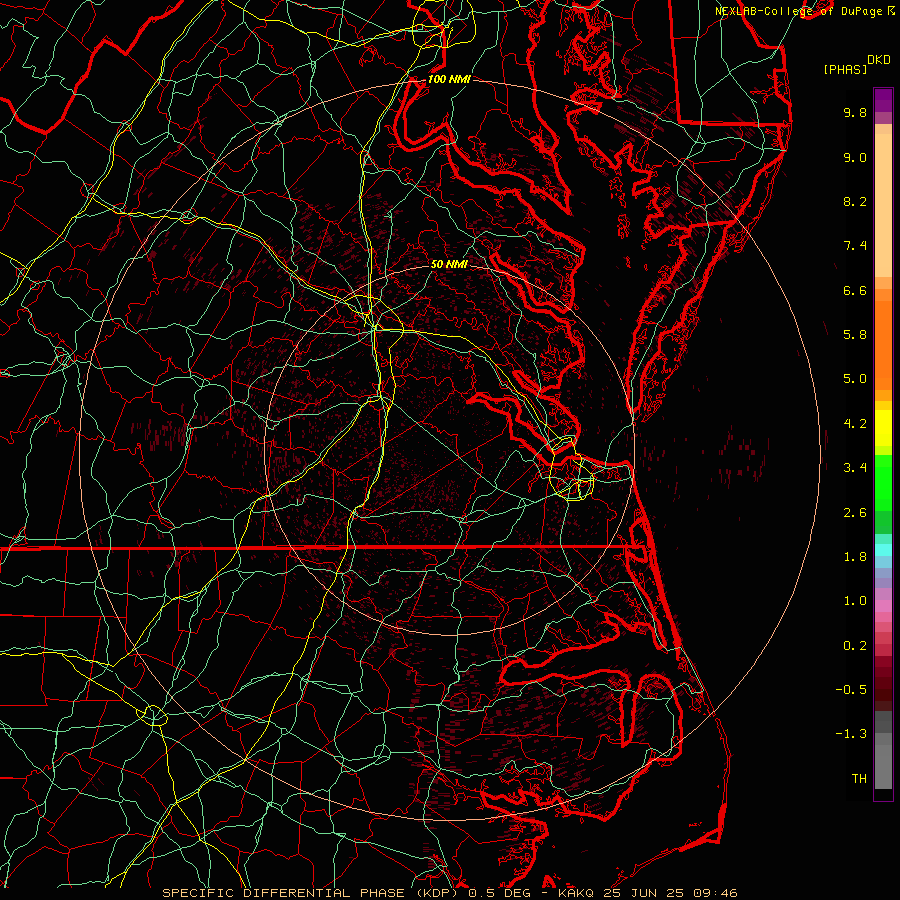Screen dimensions: 900x900
Task: Select the 8.2 value on the scale
Action: coord(855,201)
